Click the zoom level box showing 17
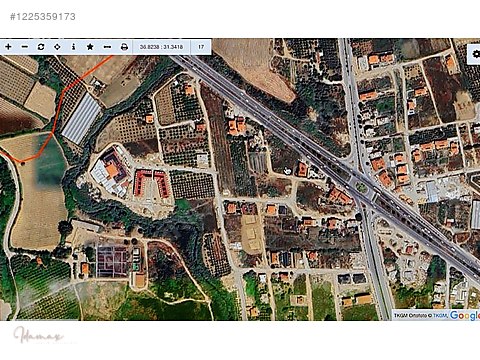Image resolution: width=480 pixels, height=360 pixels. tap(201, 47)
